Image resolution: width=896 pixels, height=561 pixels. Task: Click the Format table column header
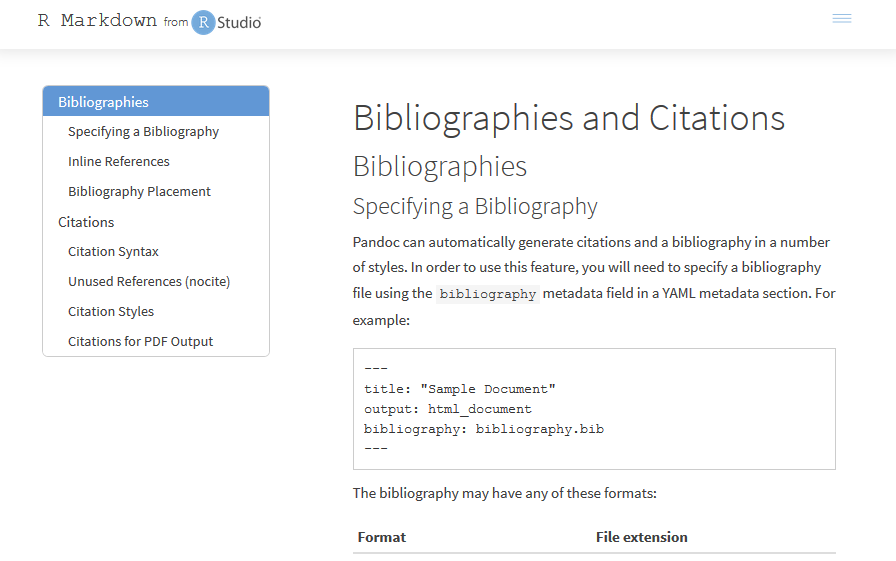[382, 537]
